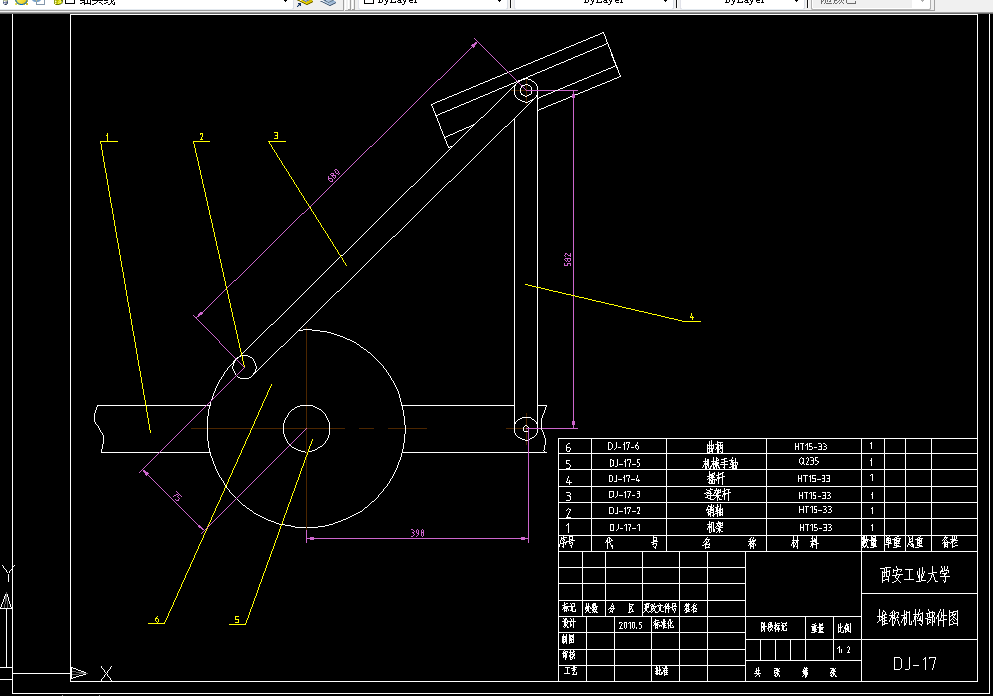Click the 75 dimension text
Viewport: 993px width, 696px height.
pos(176,497)
